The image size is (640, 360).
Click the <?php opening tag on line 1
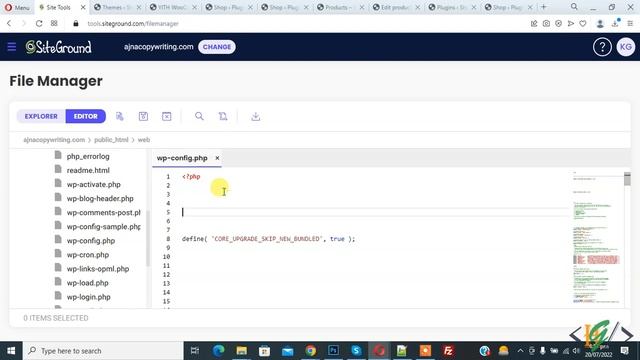(x=191, y=177)
